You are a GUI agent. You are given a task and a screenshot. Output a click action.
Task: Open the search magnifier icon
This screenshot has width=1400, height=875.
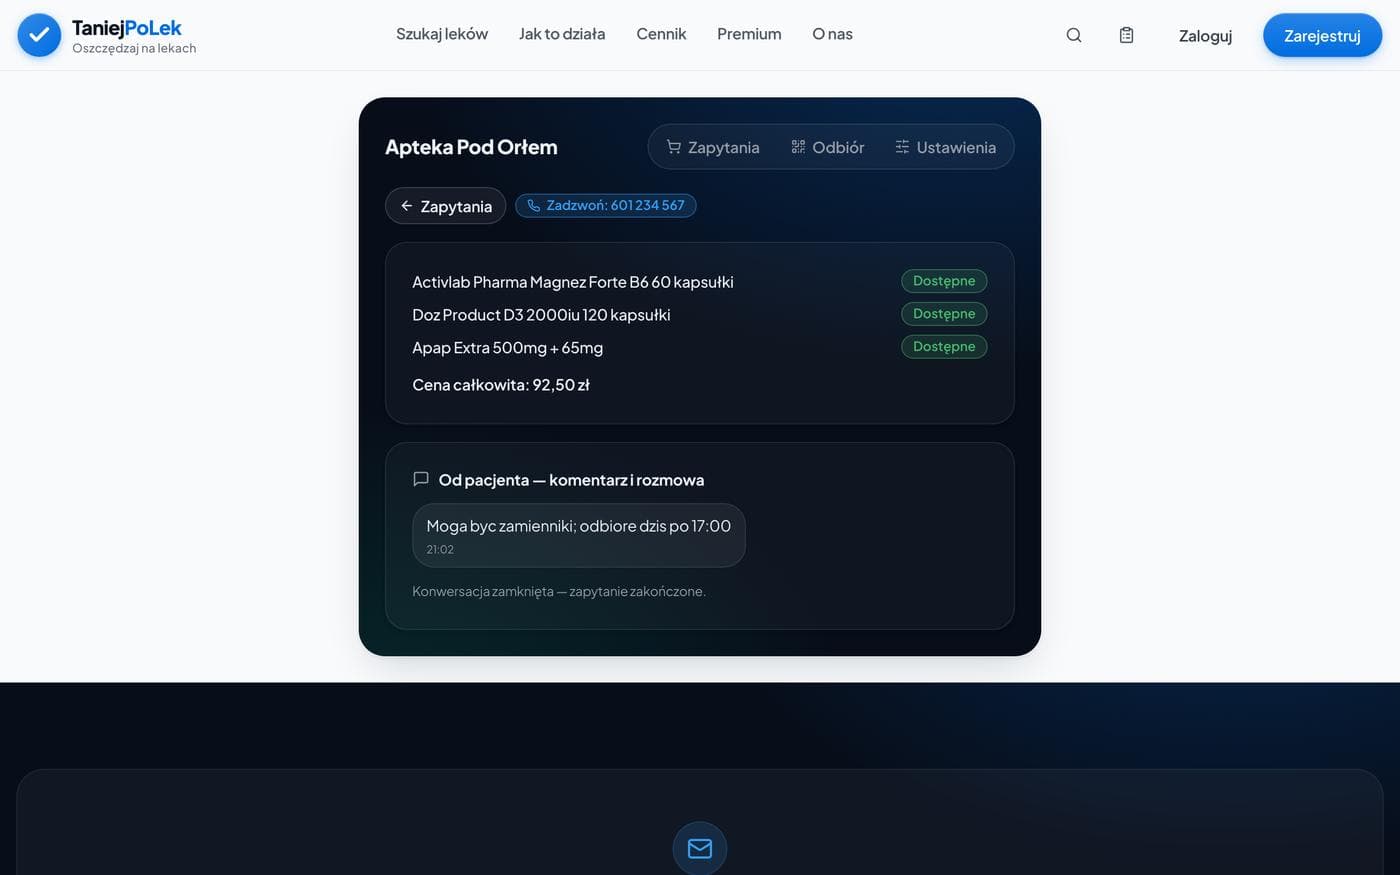[x=1074, y=35]
